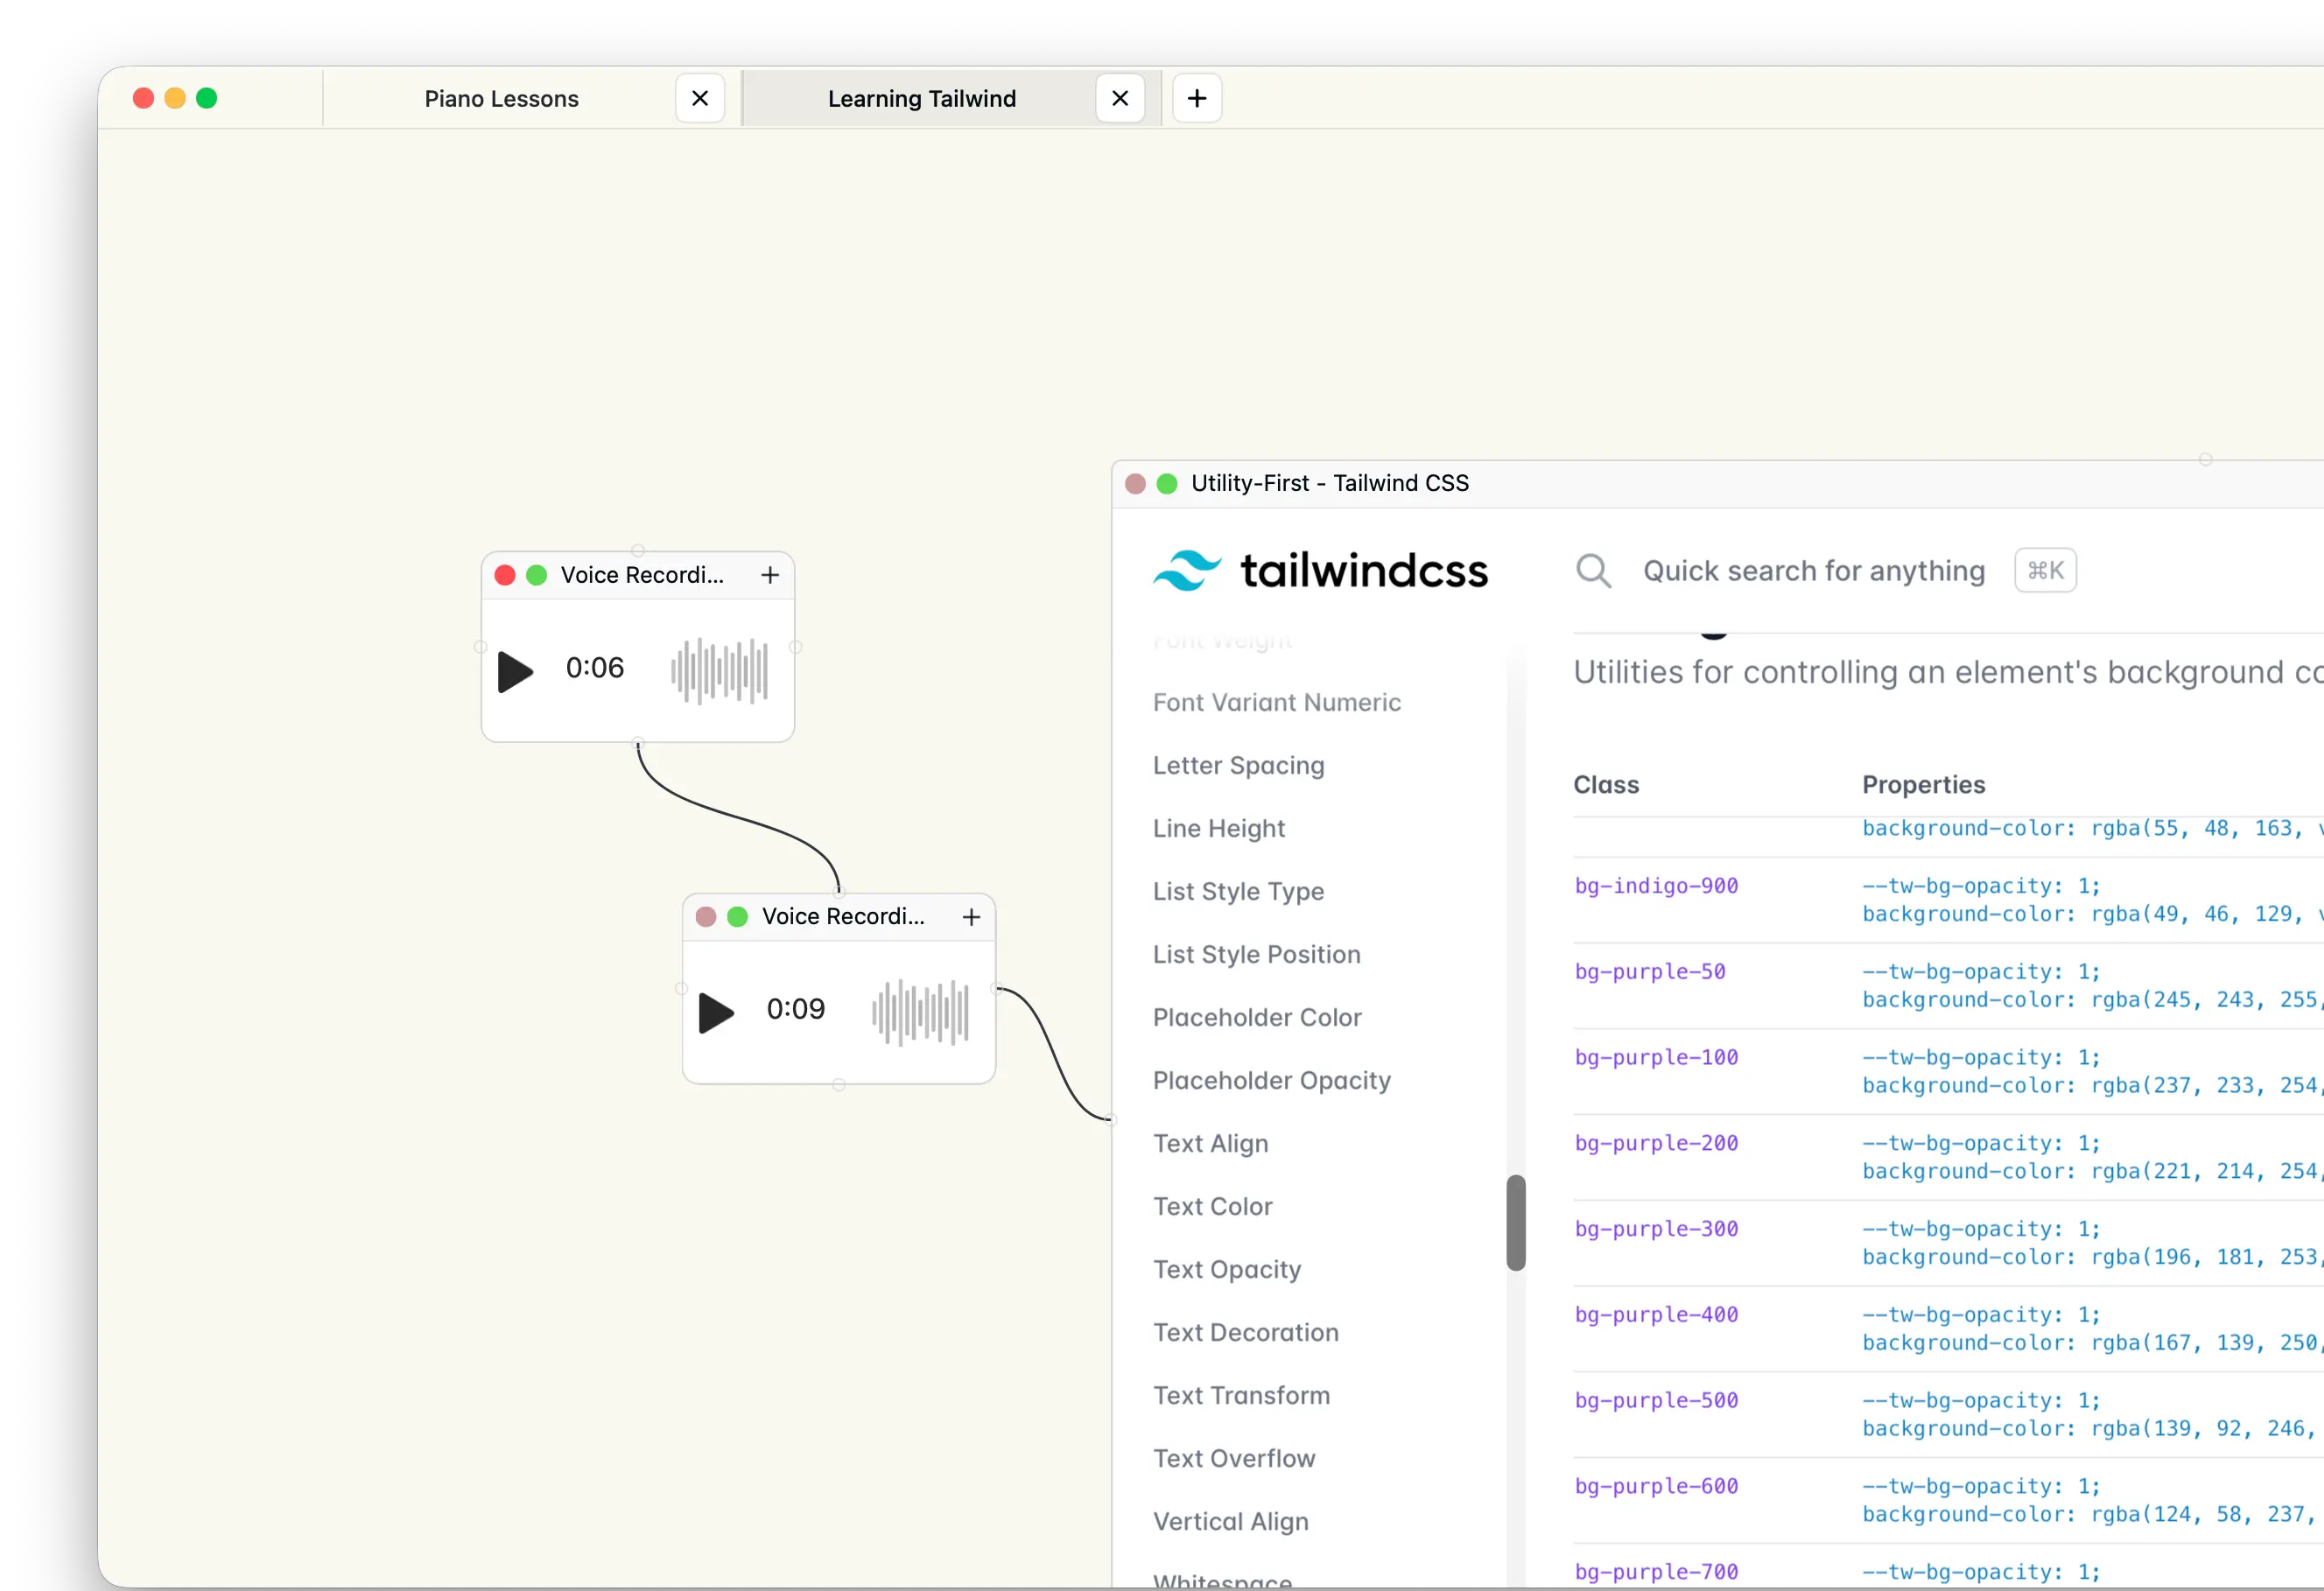Click the ⌘K shortcut badge in the search bar
The image size is (2324, 1591).
tap(2045, 570)
